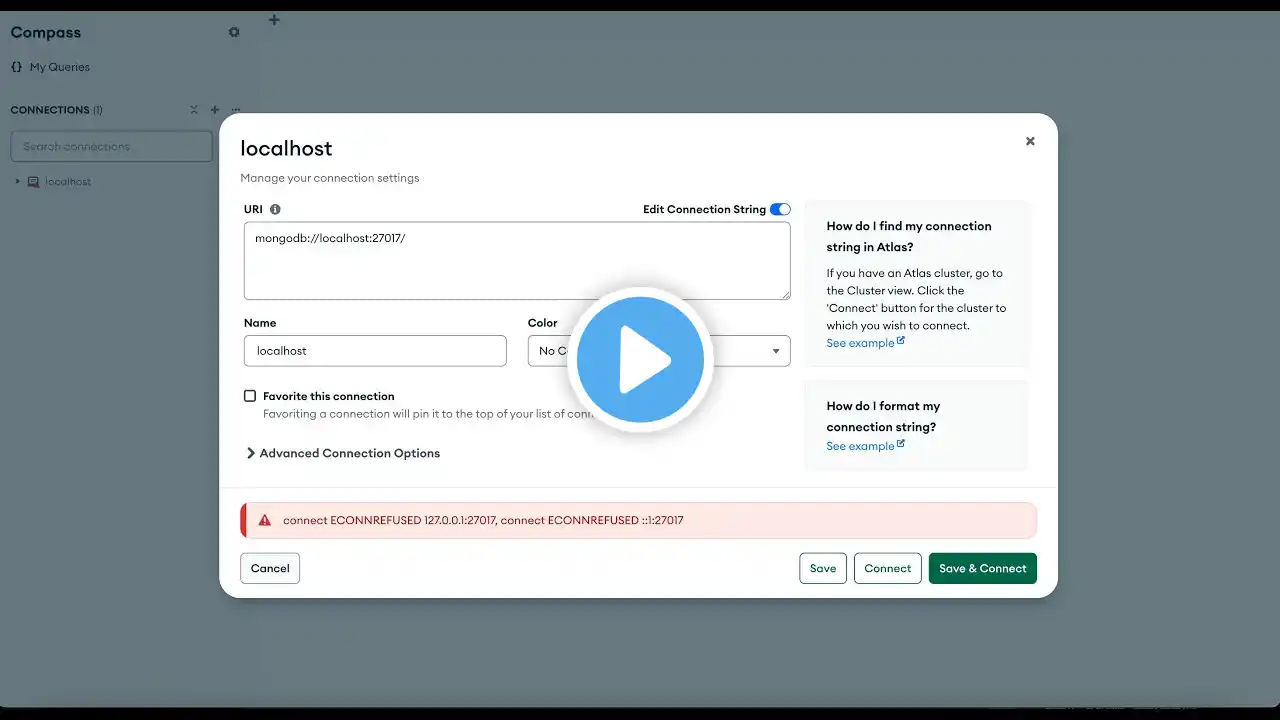This screenshot has width=1280, height=720.
Task: Click the localhost dialog title
Action: pyautogui.click(x=286, y=148)
